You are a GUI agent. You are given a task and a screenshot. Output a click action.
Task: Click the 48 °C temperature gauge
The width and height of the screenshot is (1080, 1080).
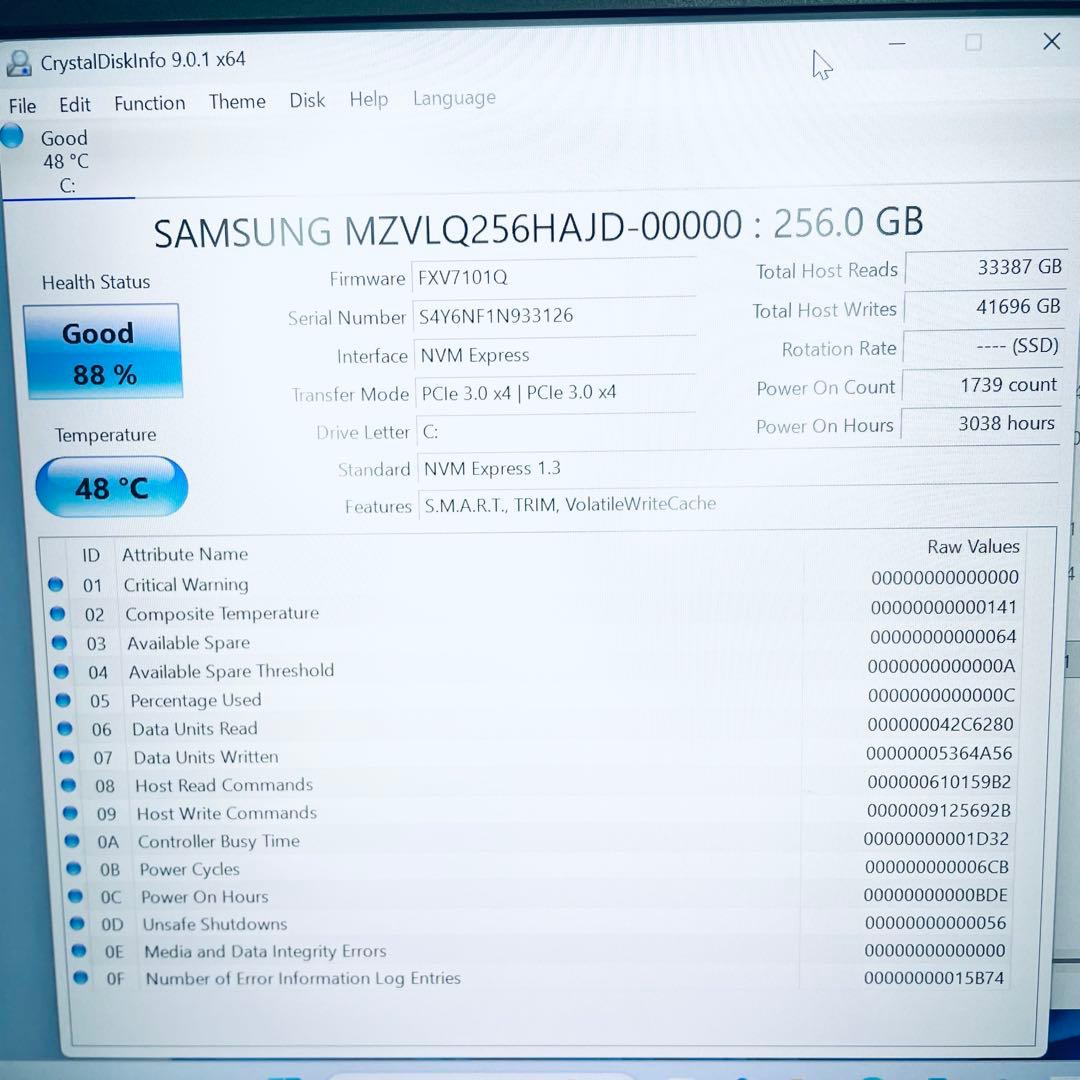pyautogui.click(x=111, y=487)
